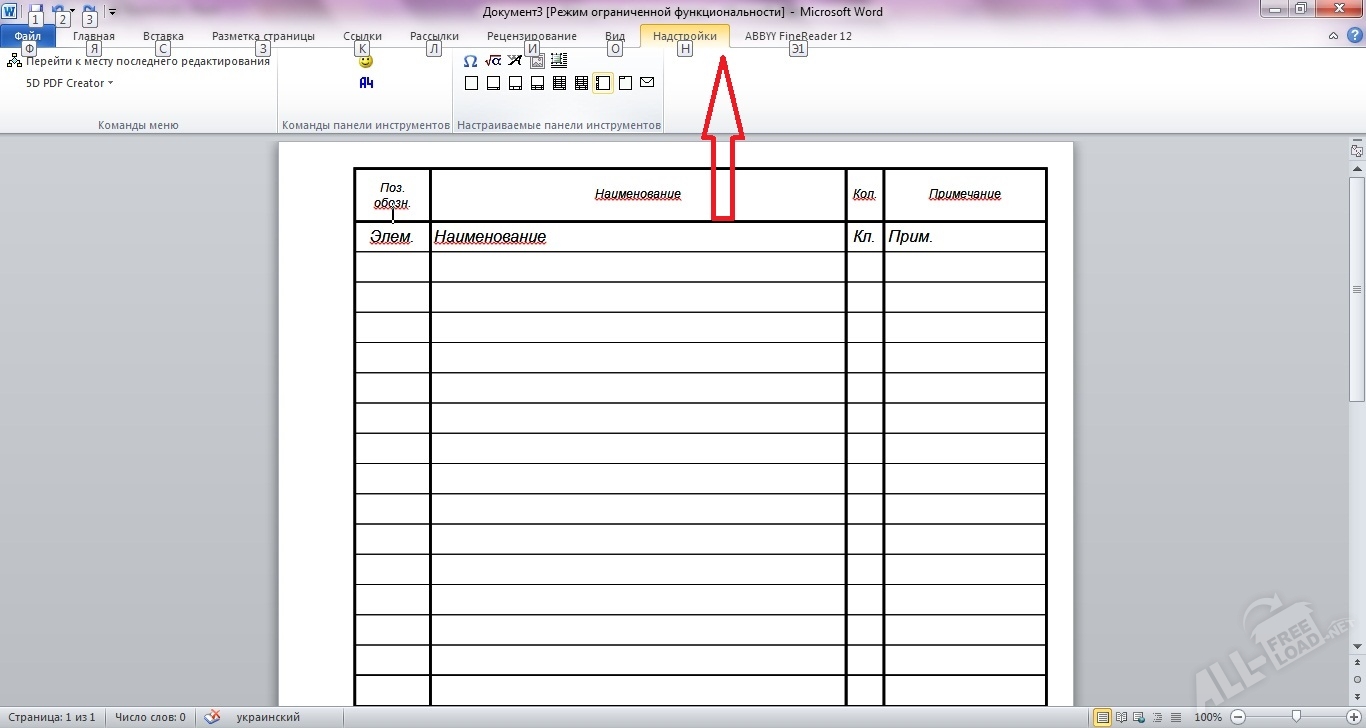Click the spelling check icon in status bar
This screenshot has width=1366, height=728.
212,717
